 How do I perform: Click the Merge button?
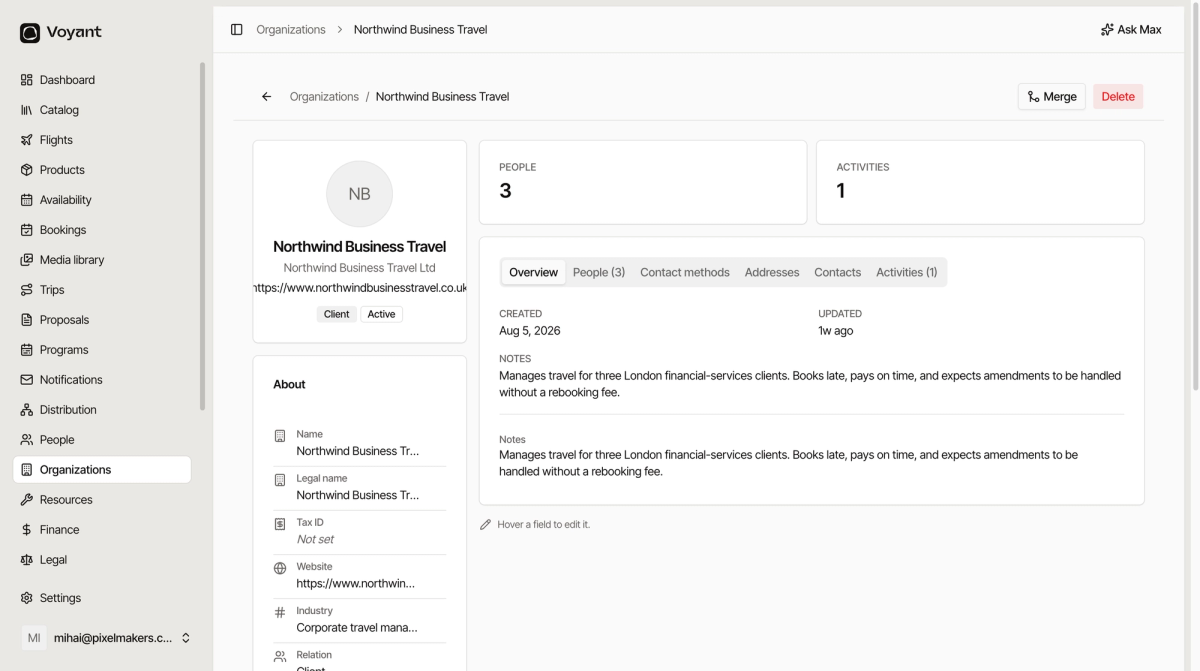click(x=1052, y=97)
